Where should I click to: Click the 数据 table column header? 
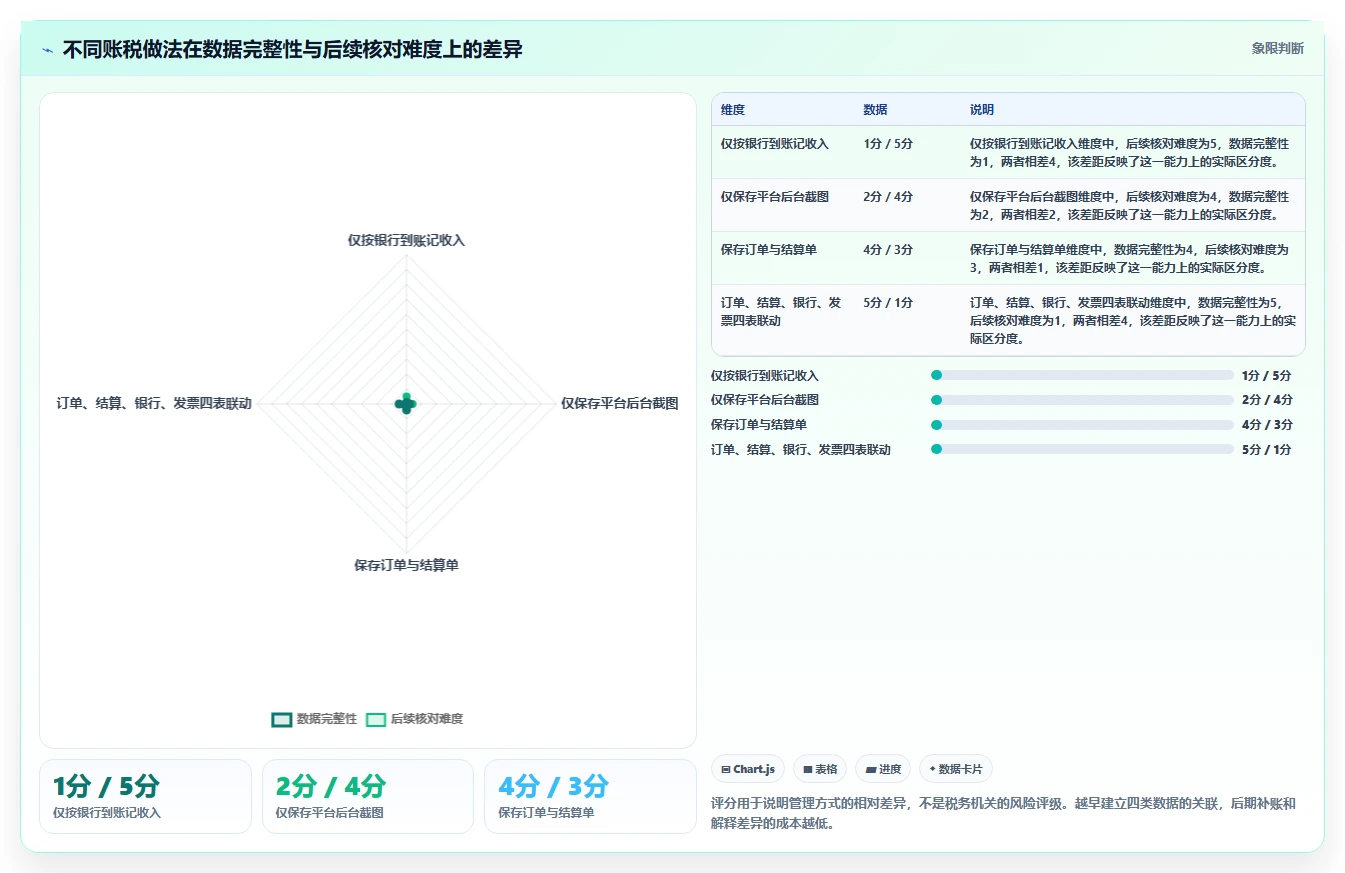[876, 110]
